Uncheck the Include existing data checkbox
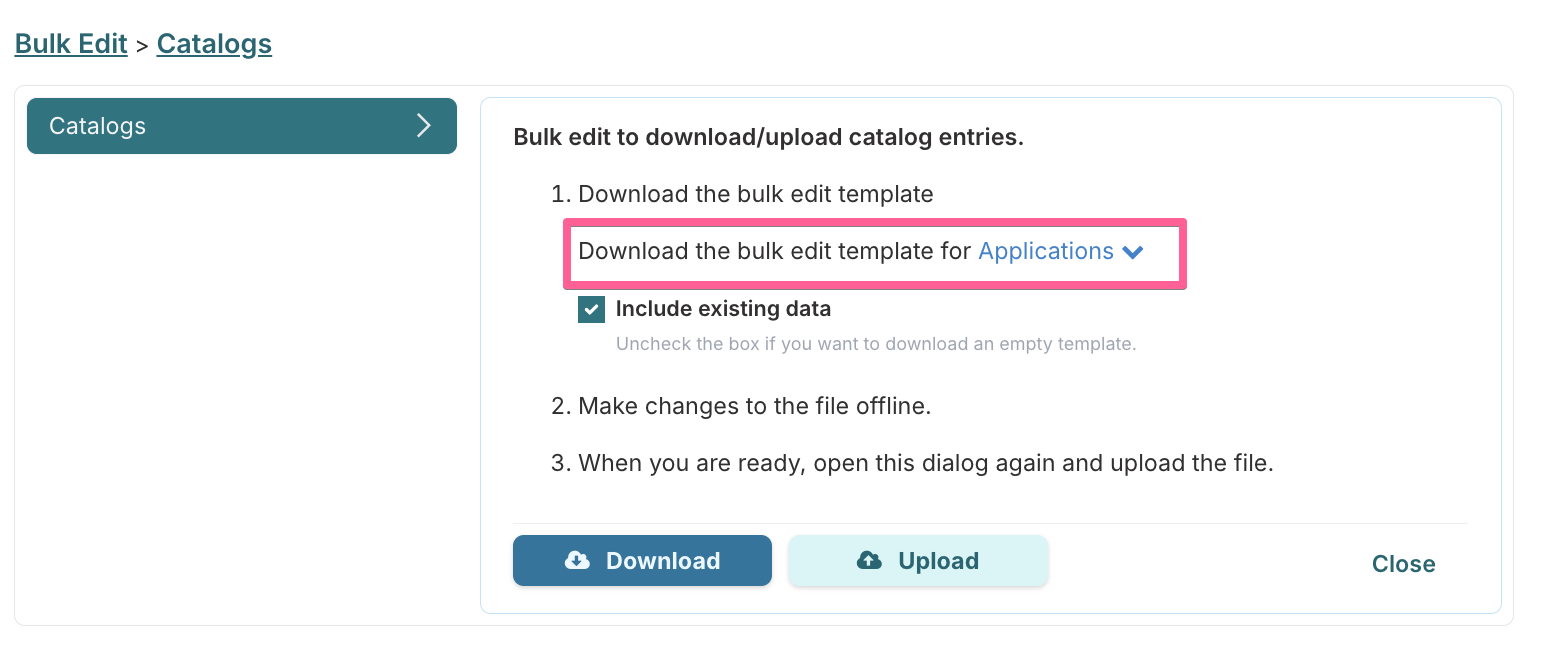This screenshot has width=1552, height=650. click(591, 309)
